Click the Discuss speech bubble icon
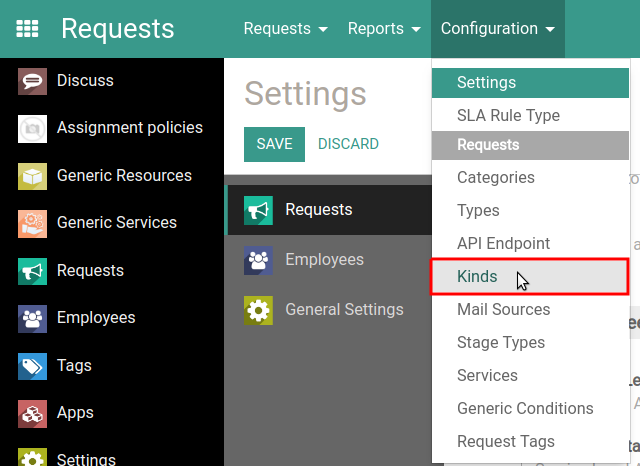Screen dimensions: 640x466 pyautogui.click(x=32, y=81)
